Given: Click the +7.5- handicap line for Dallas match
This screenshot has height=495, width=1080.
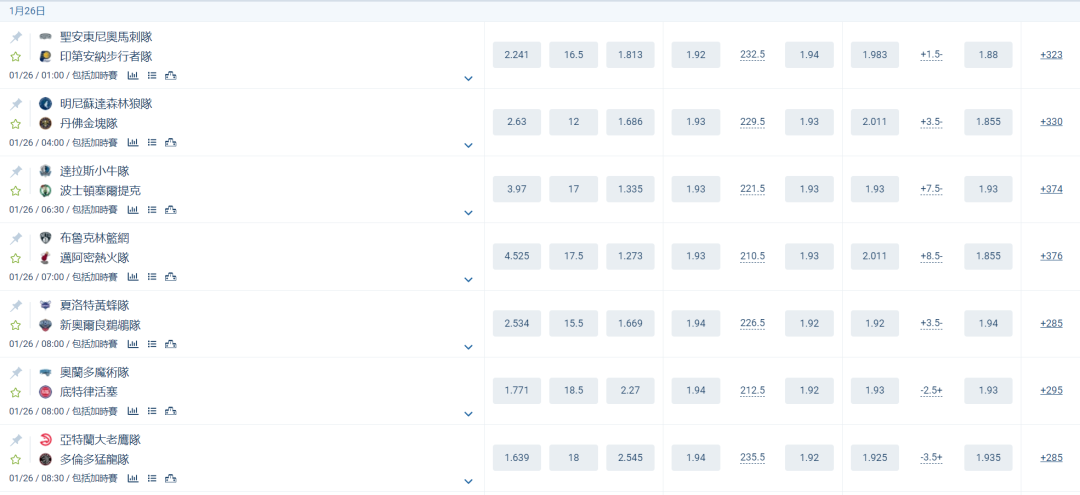Looking at the screenshot, I should [x=931, y=189].
